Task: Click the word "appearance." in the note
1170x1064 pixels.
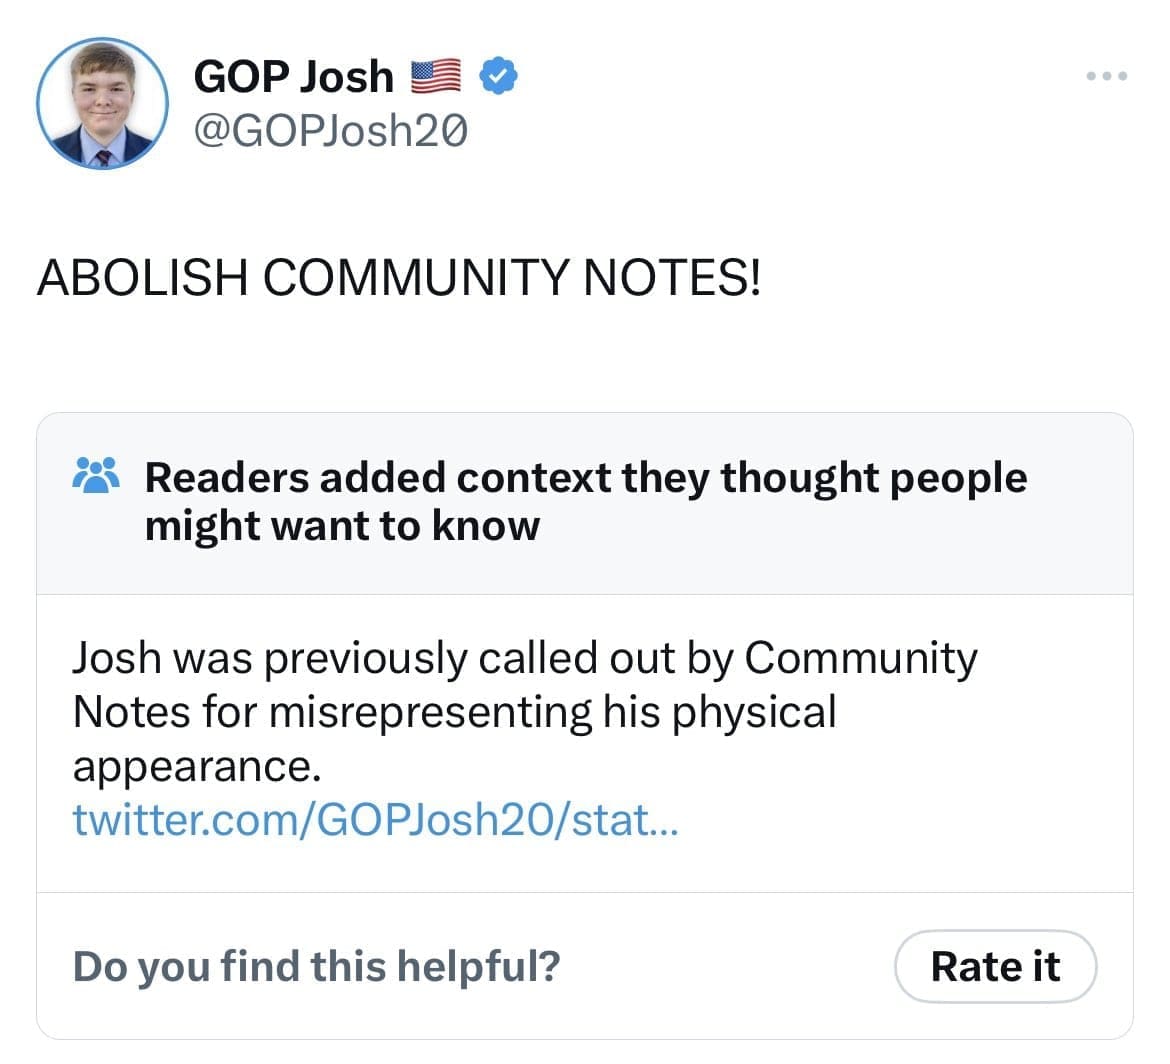Action: (197, 767)
